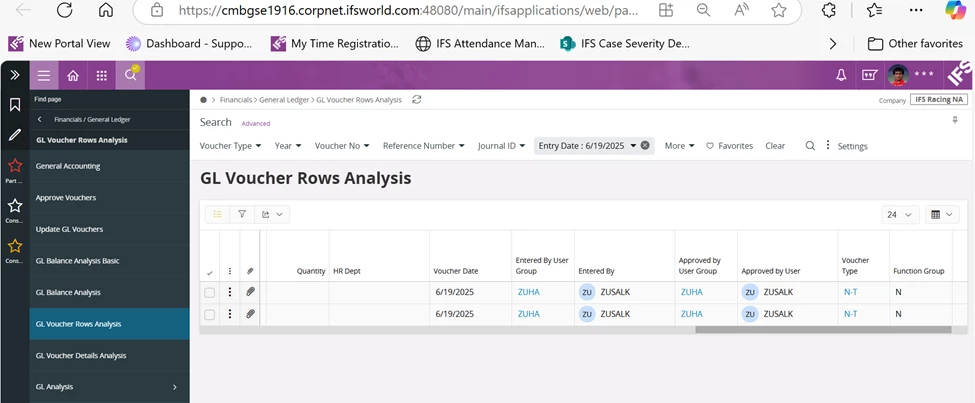Viewport: 975px width, 403px height.
Task: Pin the search panel
Action: (955, 121)
